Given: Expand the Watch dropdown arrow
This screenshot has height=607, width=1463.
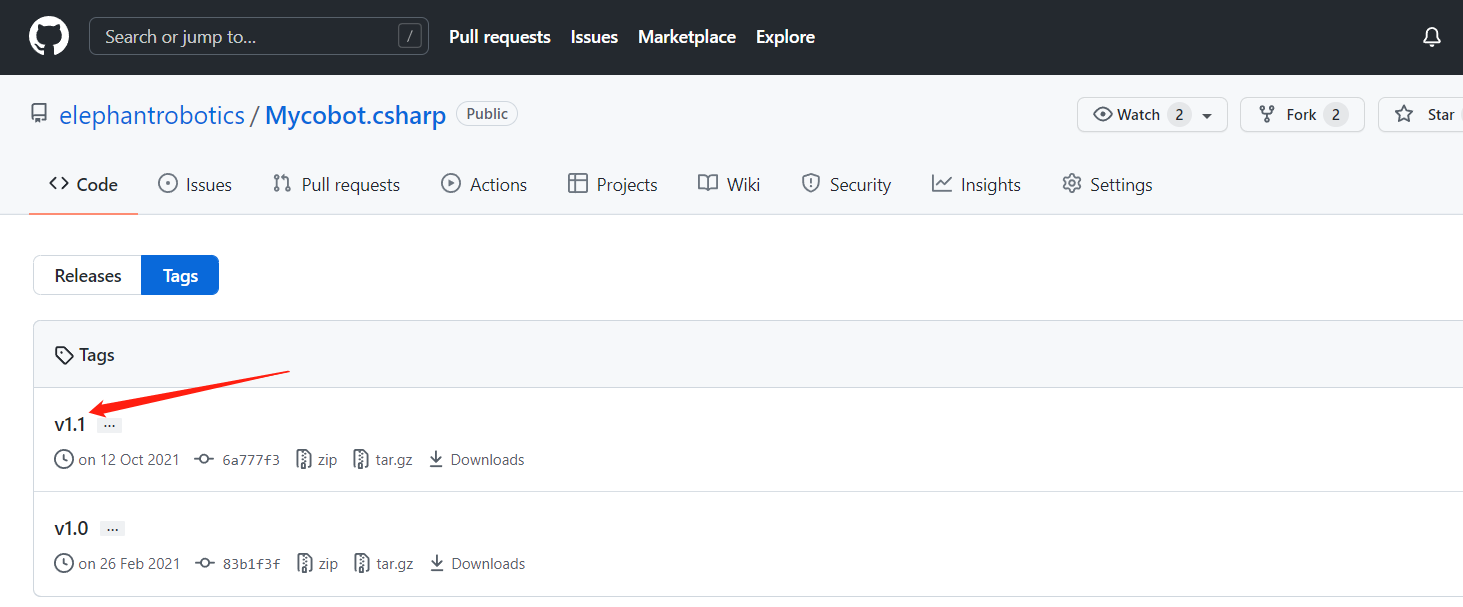Looking at the screenshot, I should click(1207, 116).
